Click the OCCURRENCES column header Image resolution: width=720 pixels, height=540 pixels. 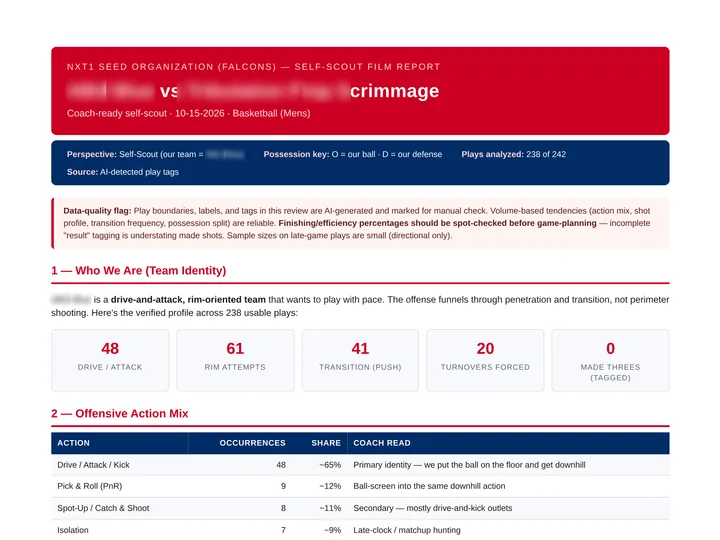[x=252, y=443]
